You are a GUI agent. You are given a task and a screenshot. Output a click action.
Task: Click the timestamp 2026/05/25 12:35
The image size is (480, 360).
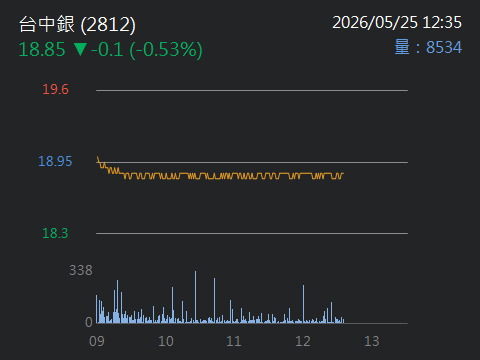click(397, 23)
